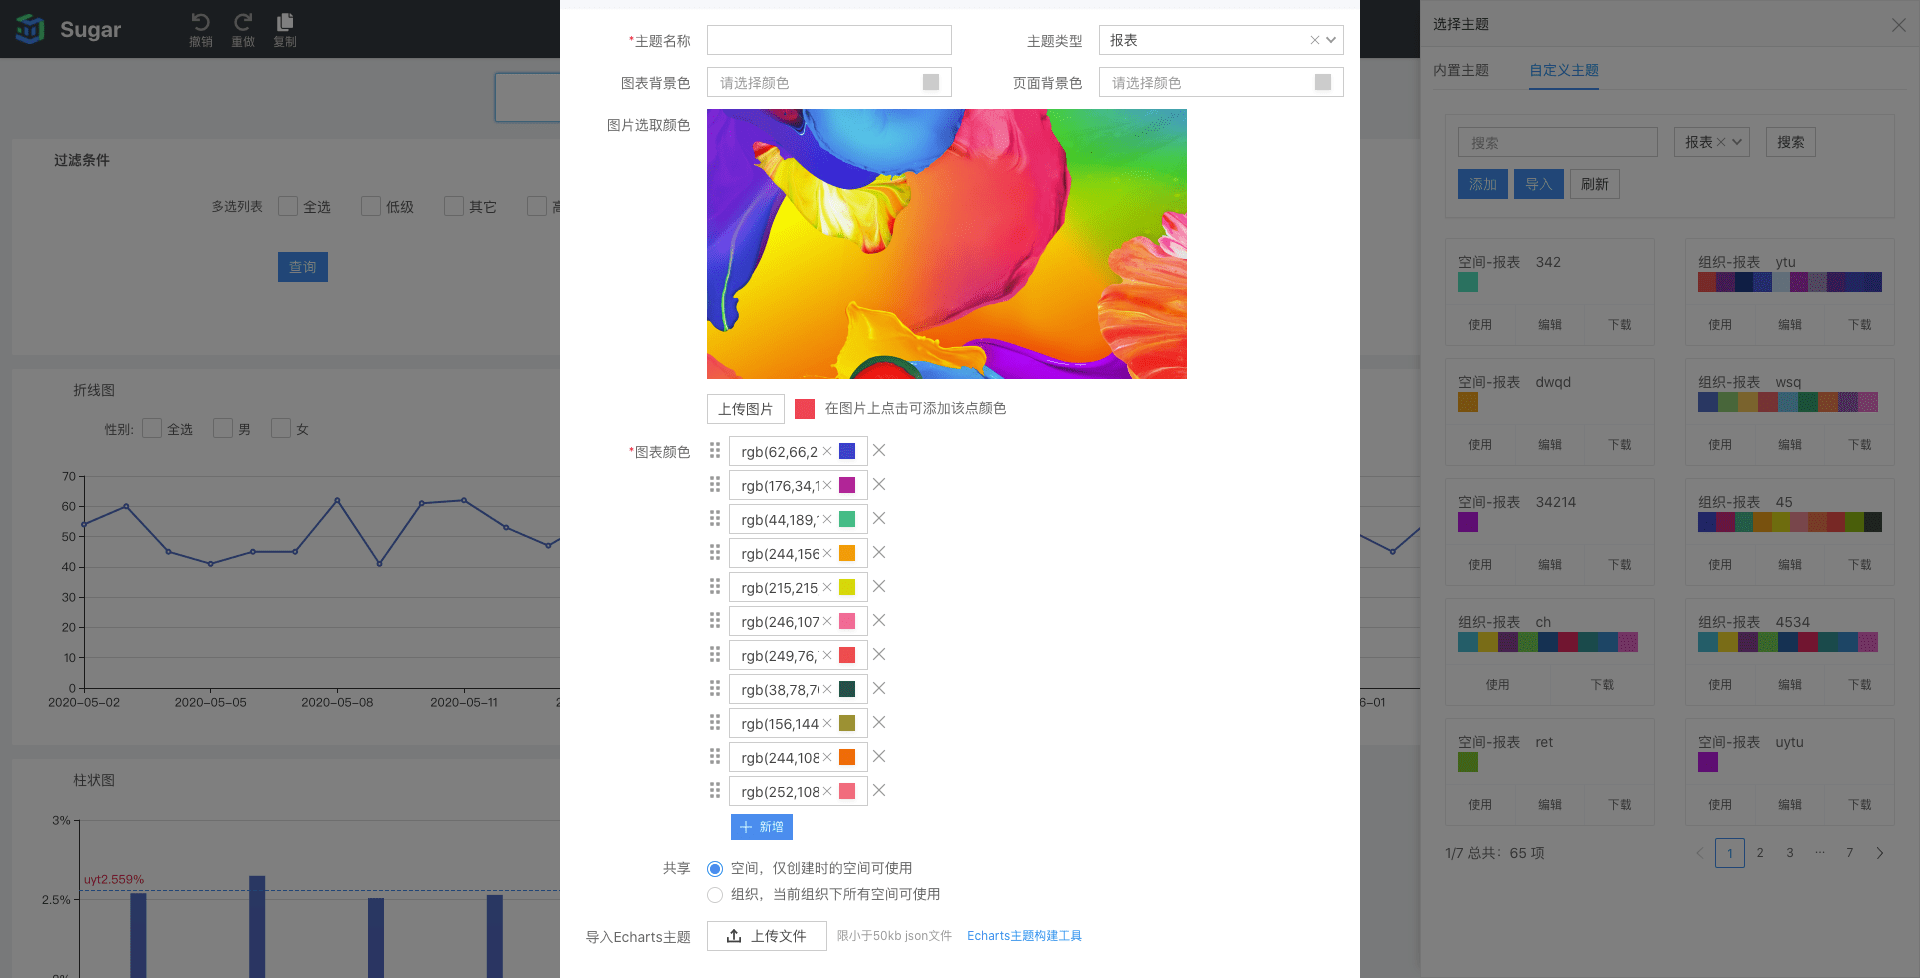Clear the 主题类型 selection
Image resolution: width=1920 pixels, height=978 pixels.
tap(1314, 40)
